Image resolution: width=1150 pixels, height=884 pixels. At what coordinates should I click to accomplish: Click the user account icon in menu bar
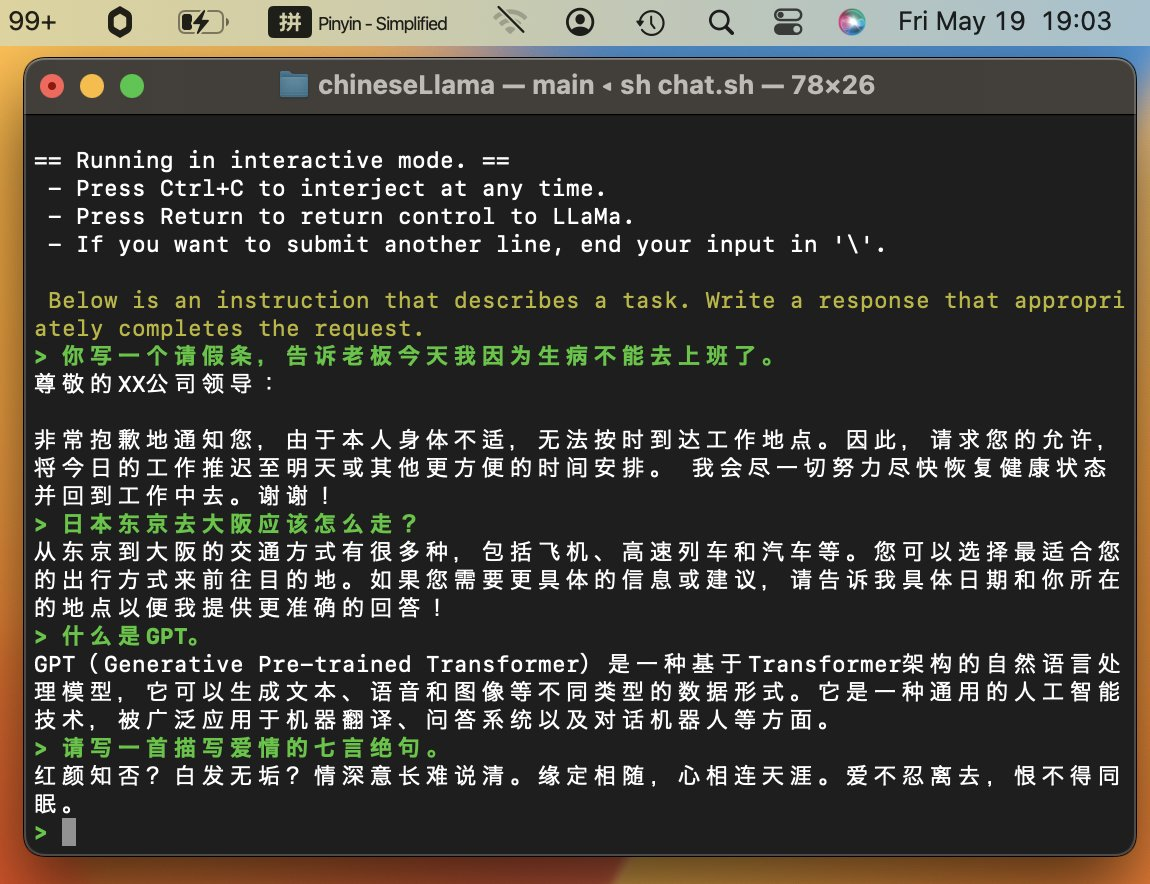(x=579, y=22)
